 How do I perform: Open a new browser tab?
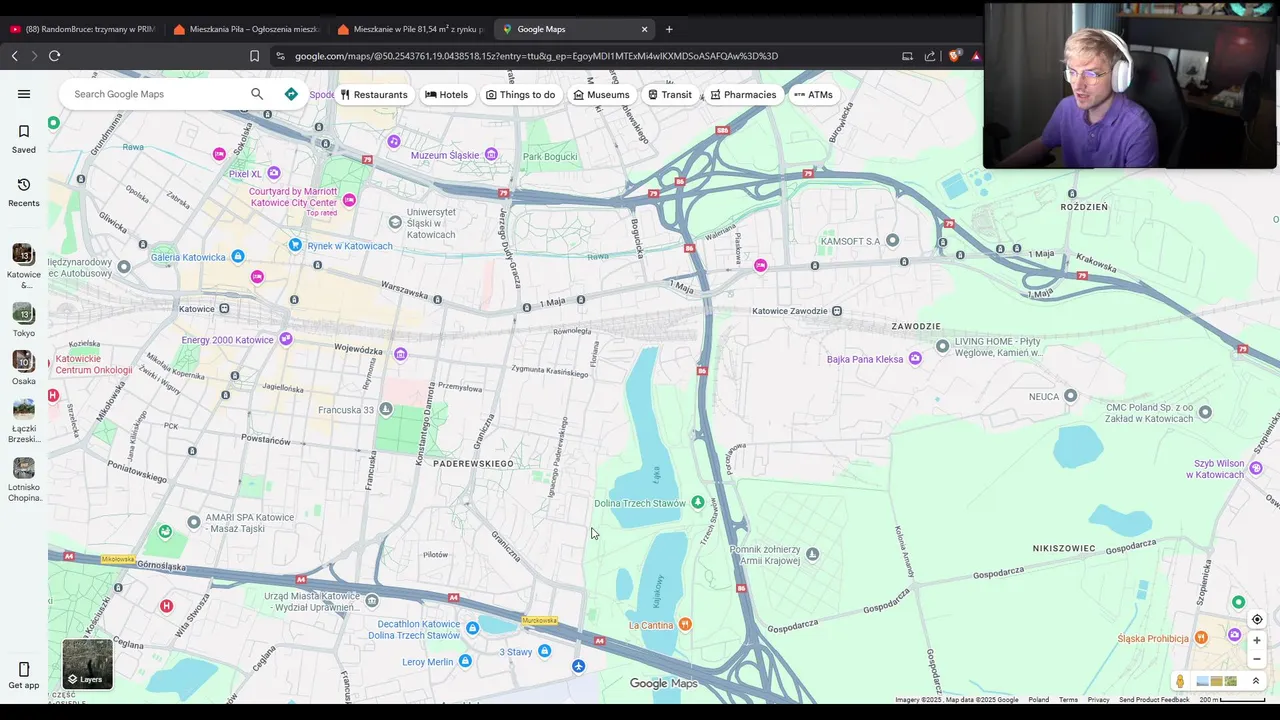(x=669, y=29)
